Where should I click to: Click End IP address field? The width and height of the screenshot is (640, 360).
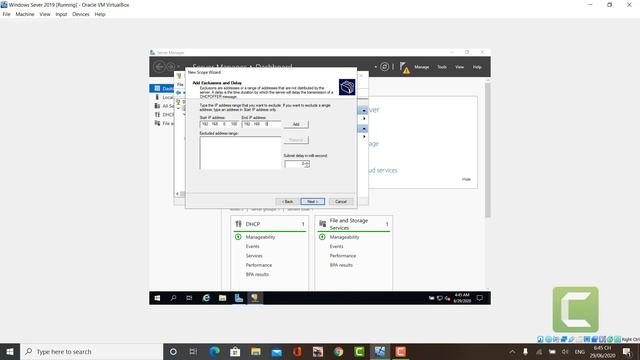[x=261, y=124]
